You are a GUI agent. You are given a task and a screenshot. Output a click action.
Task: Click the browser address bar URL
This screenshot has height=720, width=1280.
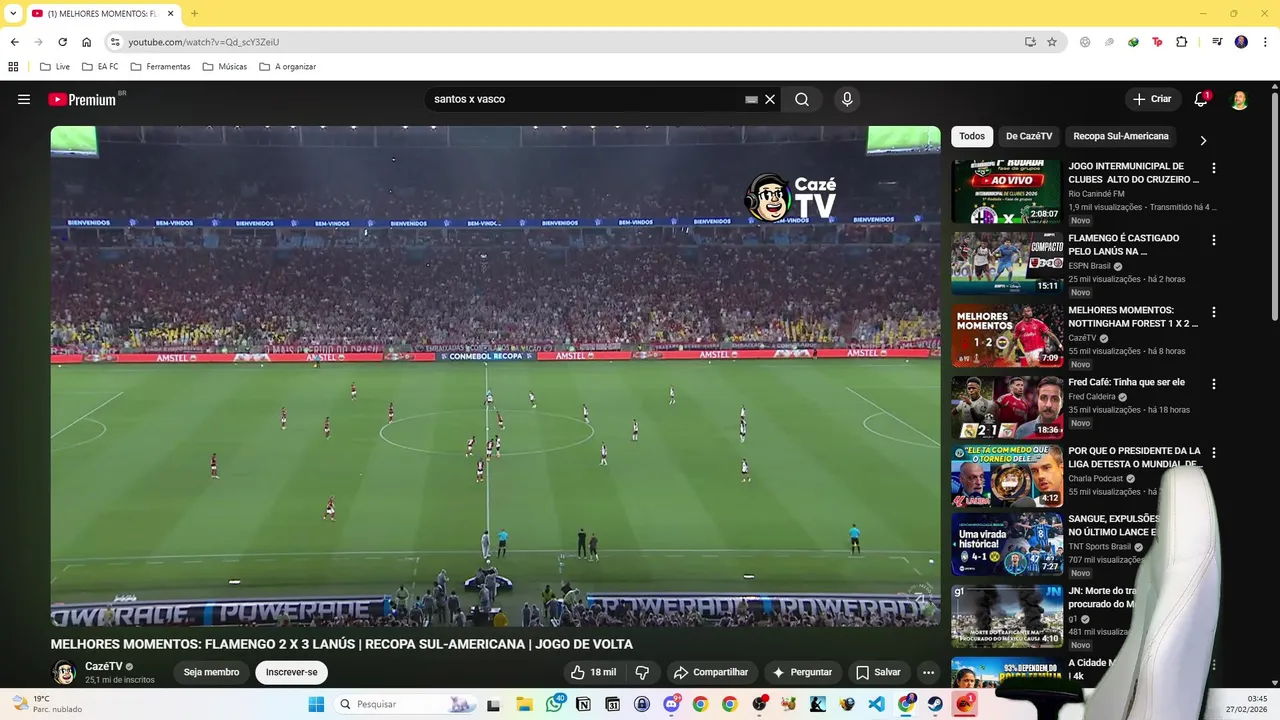[203, 42]
